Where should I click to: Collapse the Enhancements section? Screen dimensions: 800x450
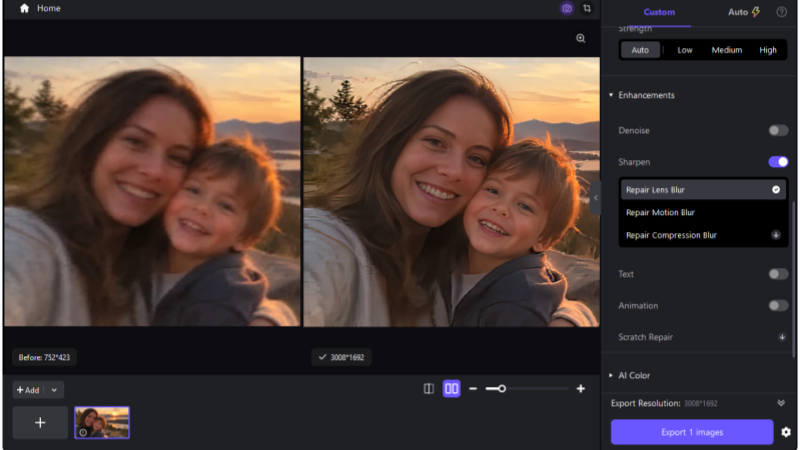(x=611, y=95)
